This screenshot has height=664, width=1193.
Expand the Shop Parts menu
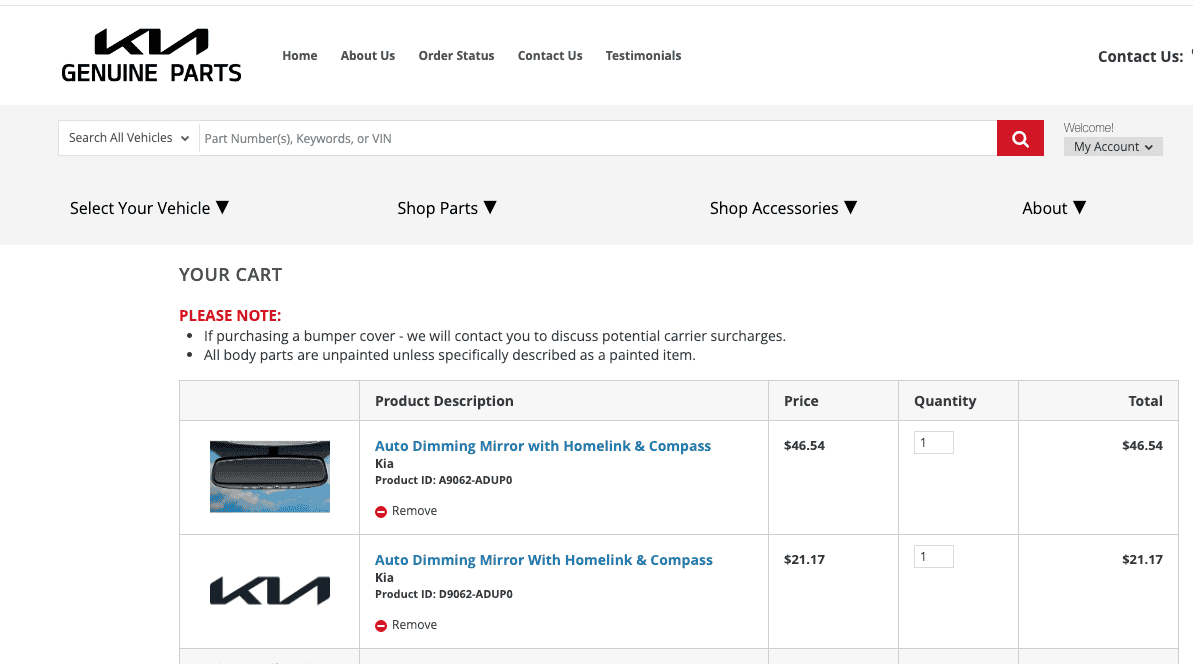pyautogui.click(x=447, y=208)
